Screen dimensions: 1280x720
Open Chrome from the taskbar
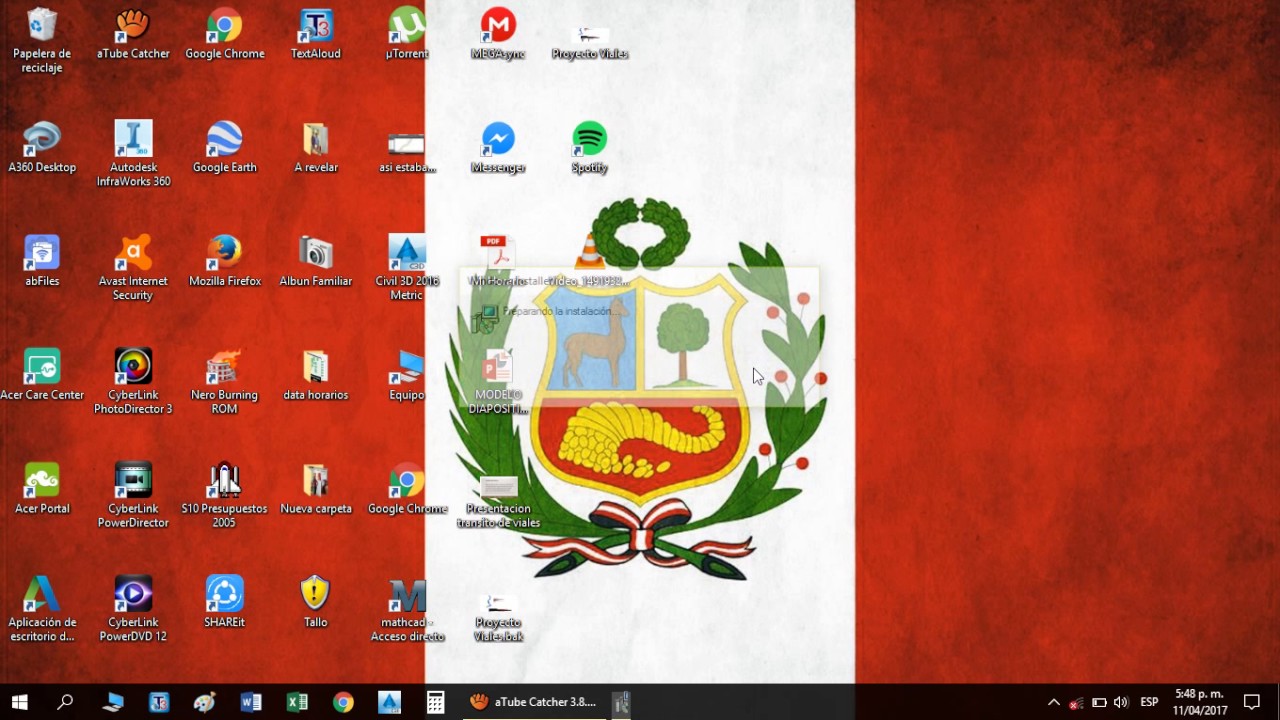[343, 702]
